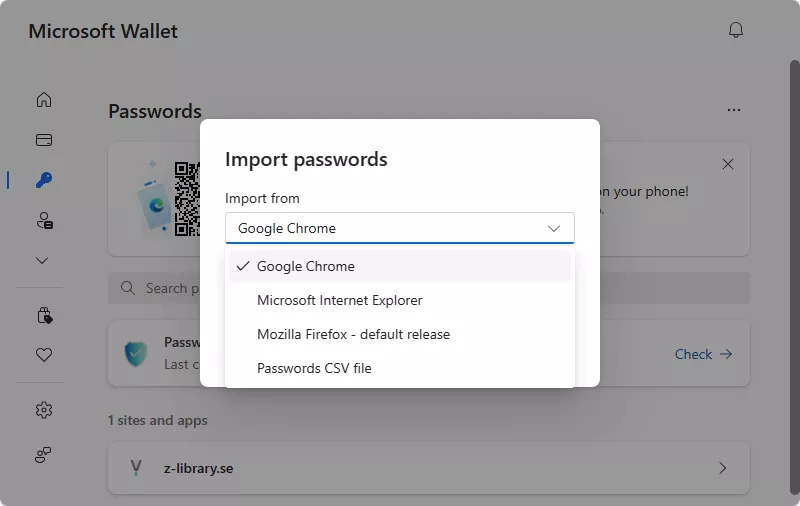
Task: Choose Google Chrome option
Action: point(399,266)
